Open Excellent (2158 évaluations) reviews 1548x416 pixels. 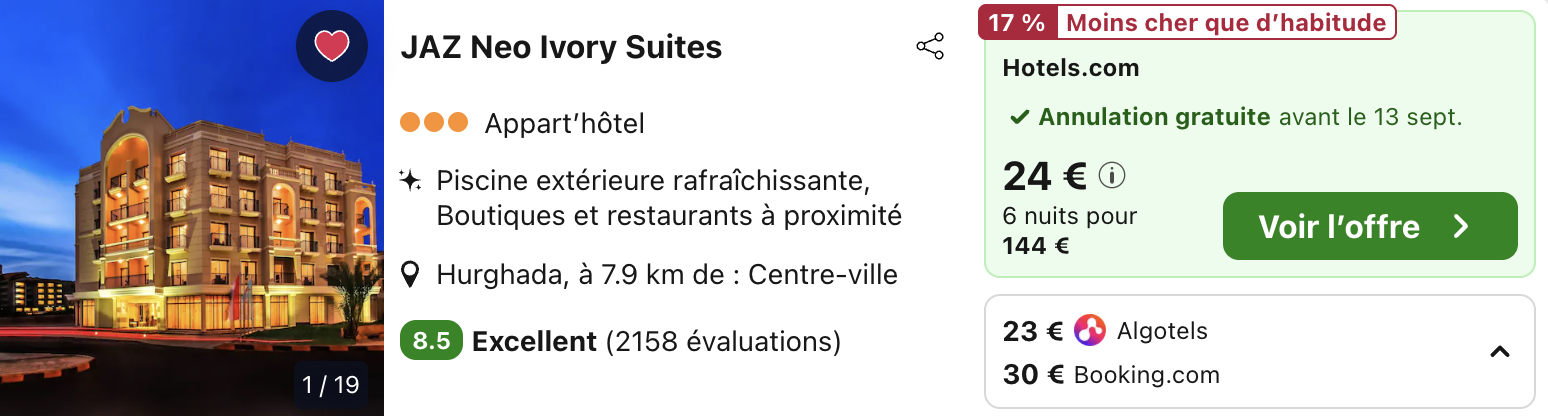(656, 342)
